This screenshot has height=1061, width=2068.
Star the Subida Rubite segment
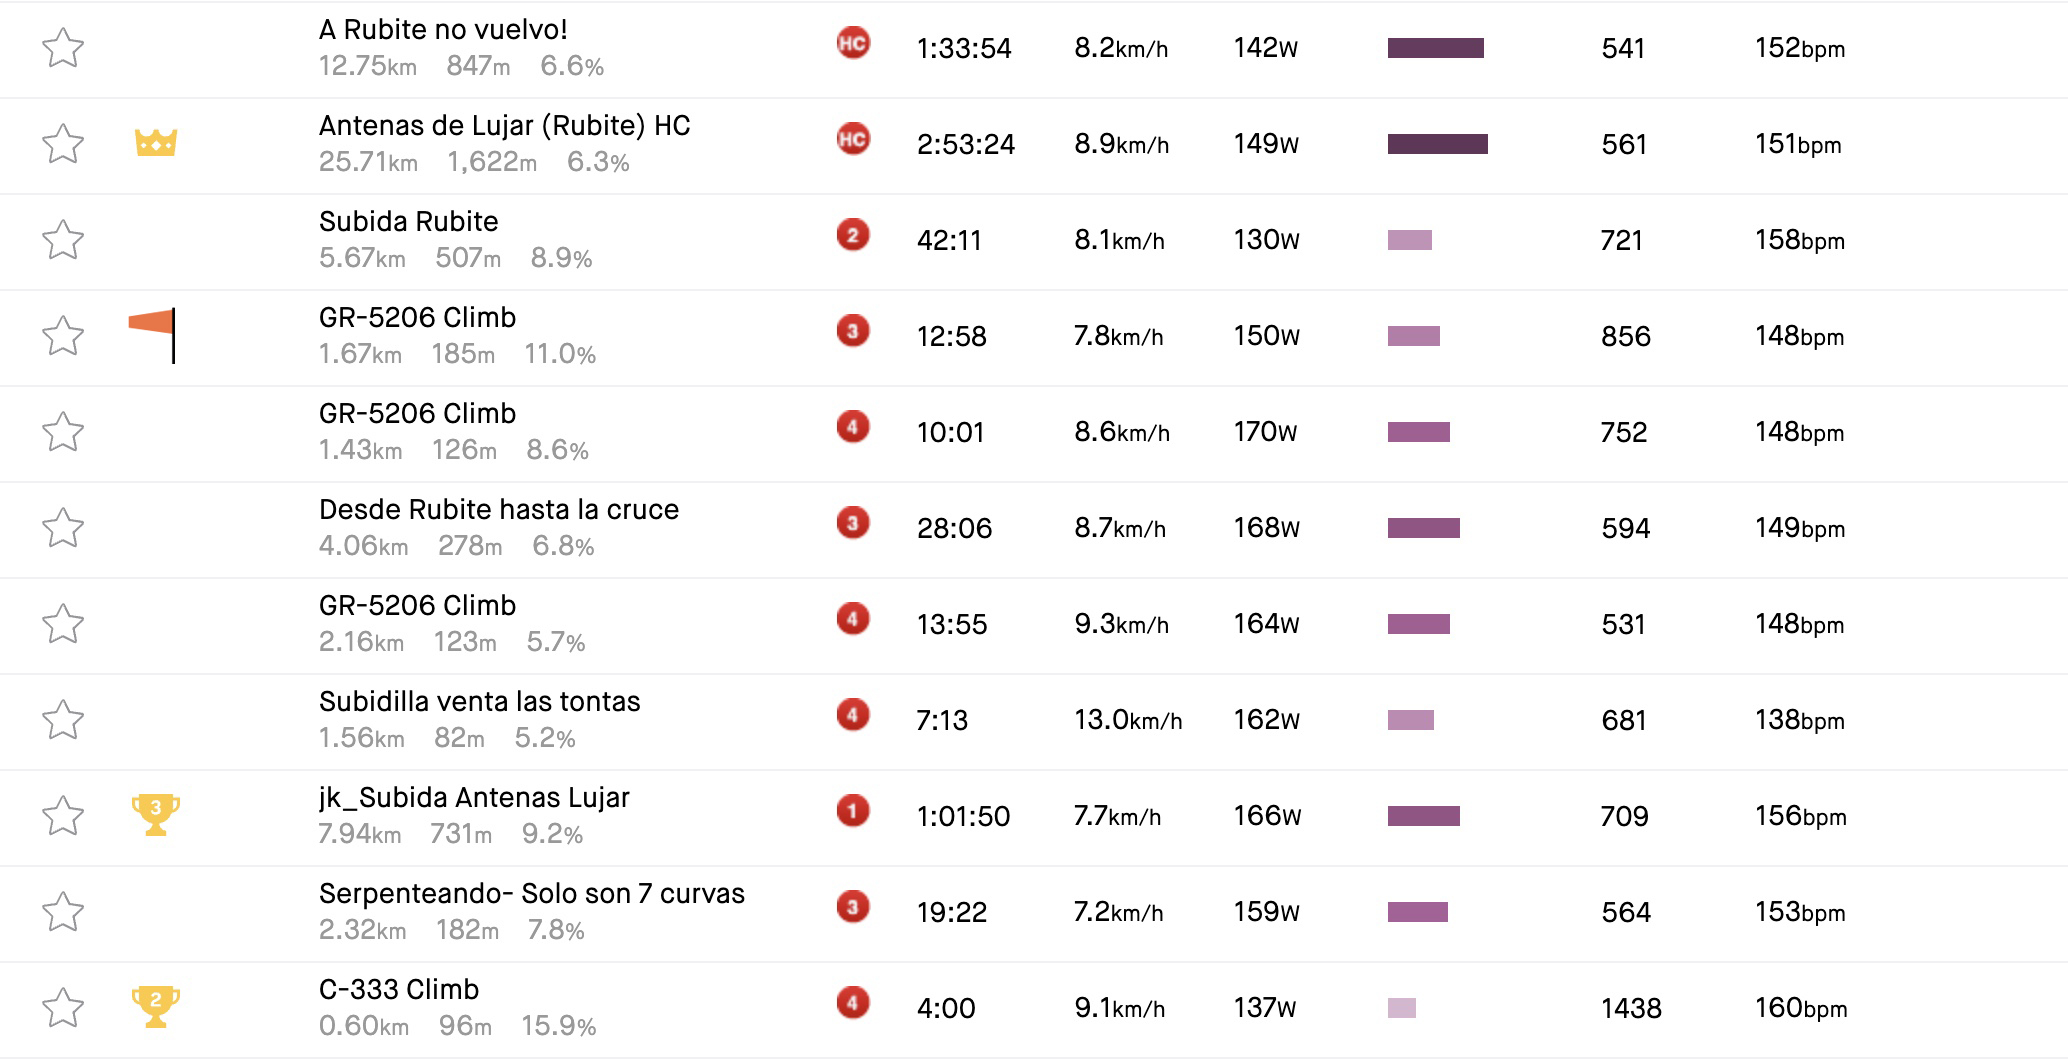(63, 240)
